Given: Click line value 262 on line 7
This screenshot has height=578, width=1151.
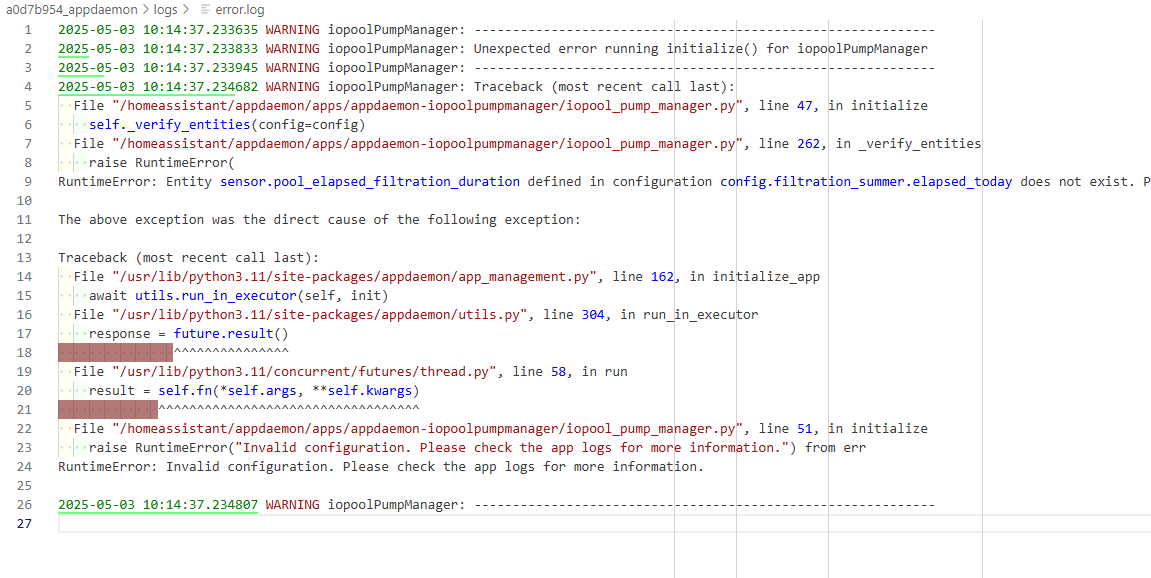Looking at the screenshot, I should pos(809,144).
